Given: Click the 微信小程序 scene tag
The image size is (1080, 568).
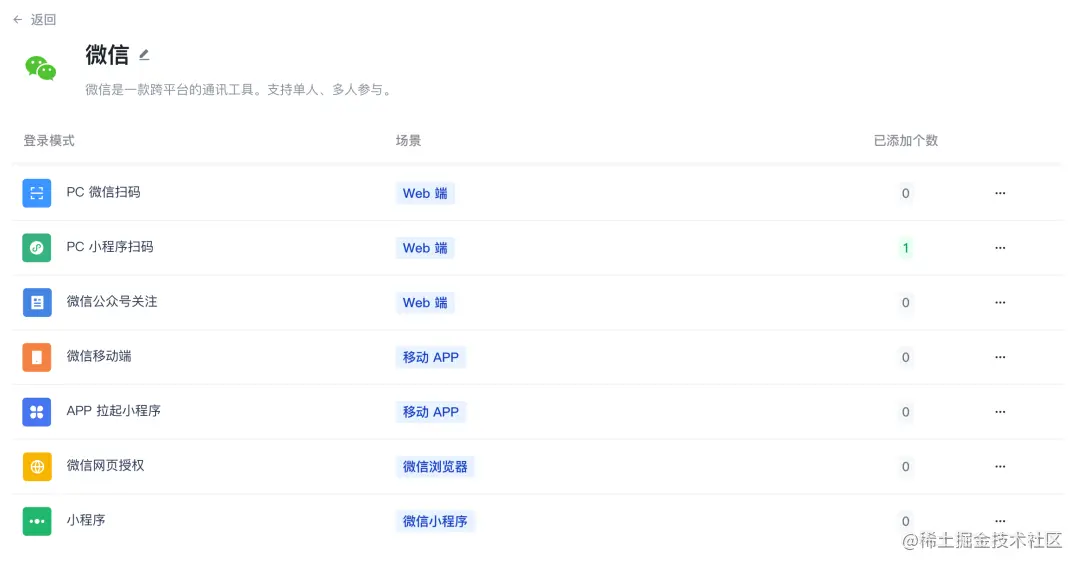Looking at the screenshot, I should 435,521.
